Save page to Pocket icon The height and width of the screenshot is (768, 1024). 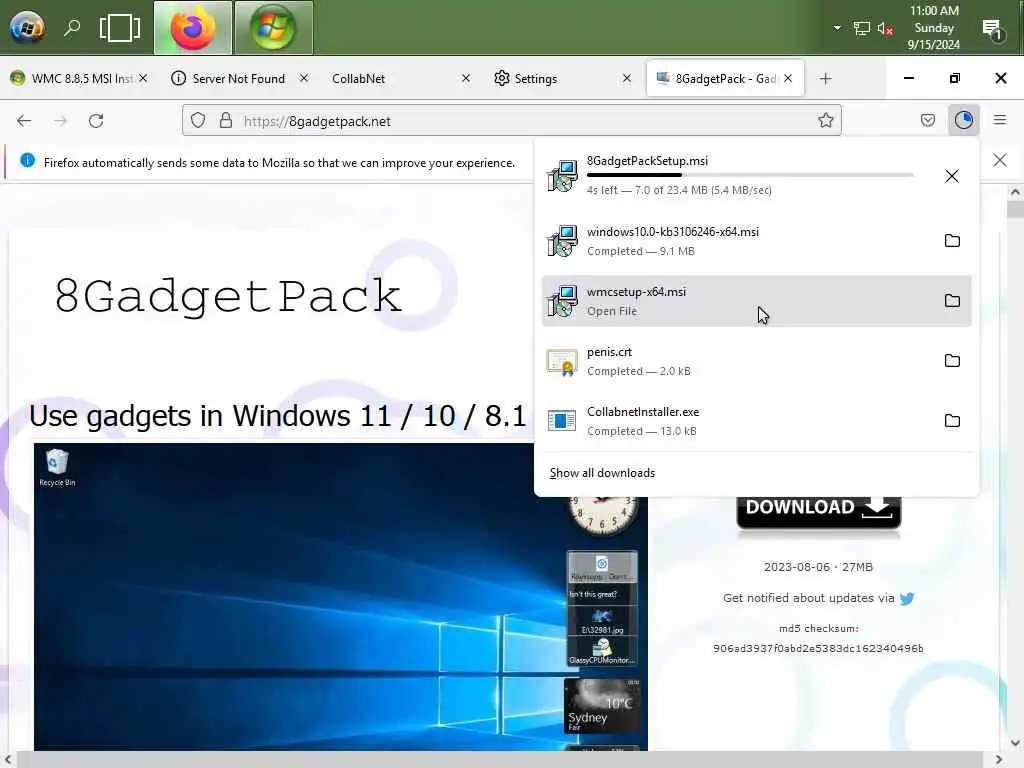pos(927,120)
